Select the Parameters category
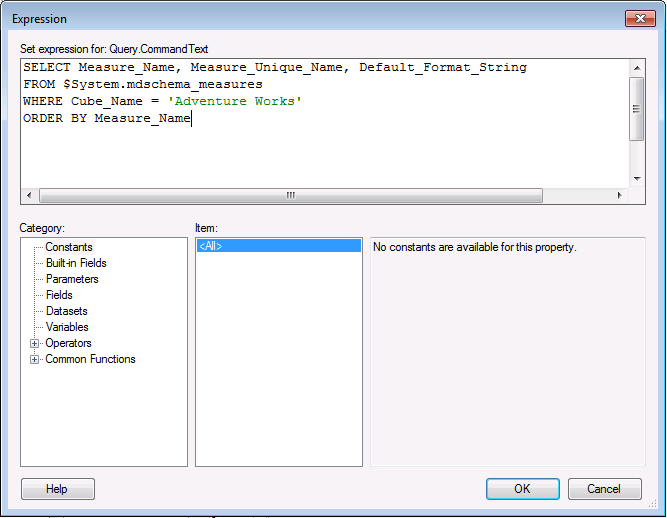The width and height of the screenshot is (667, 518). point(72,279)
